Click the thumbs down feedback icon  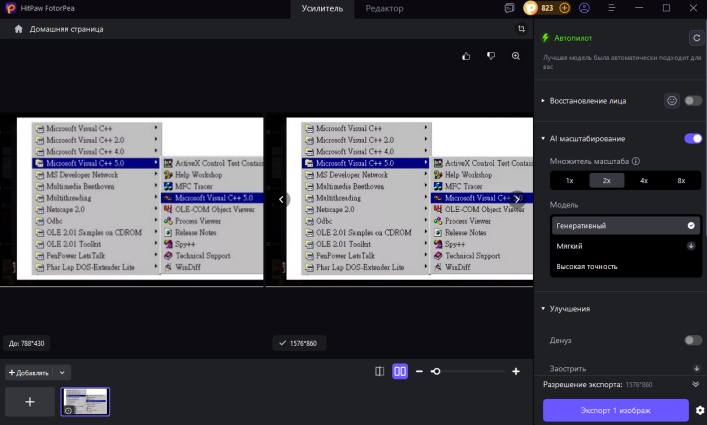(491, 56)
